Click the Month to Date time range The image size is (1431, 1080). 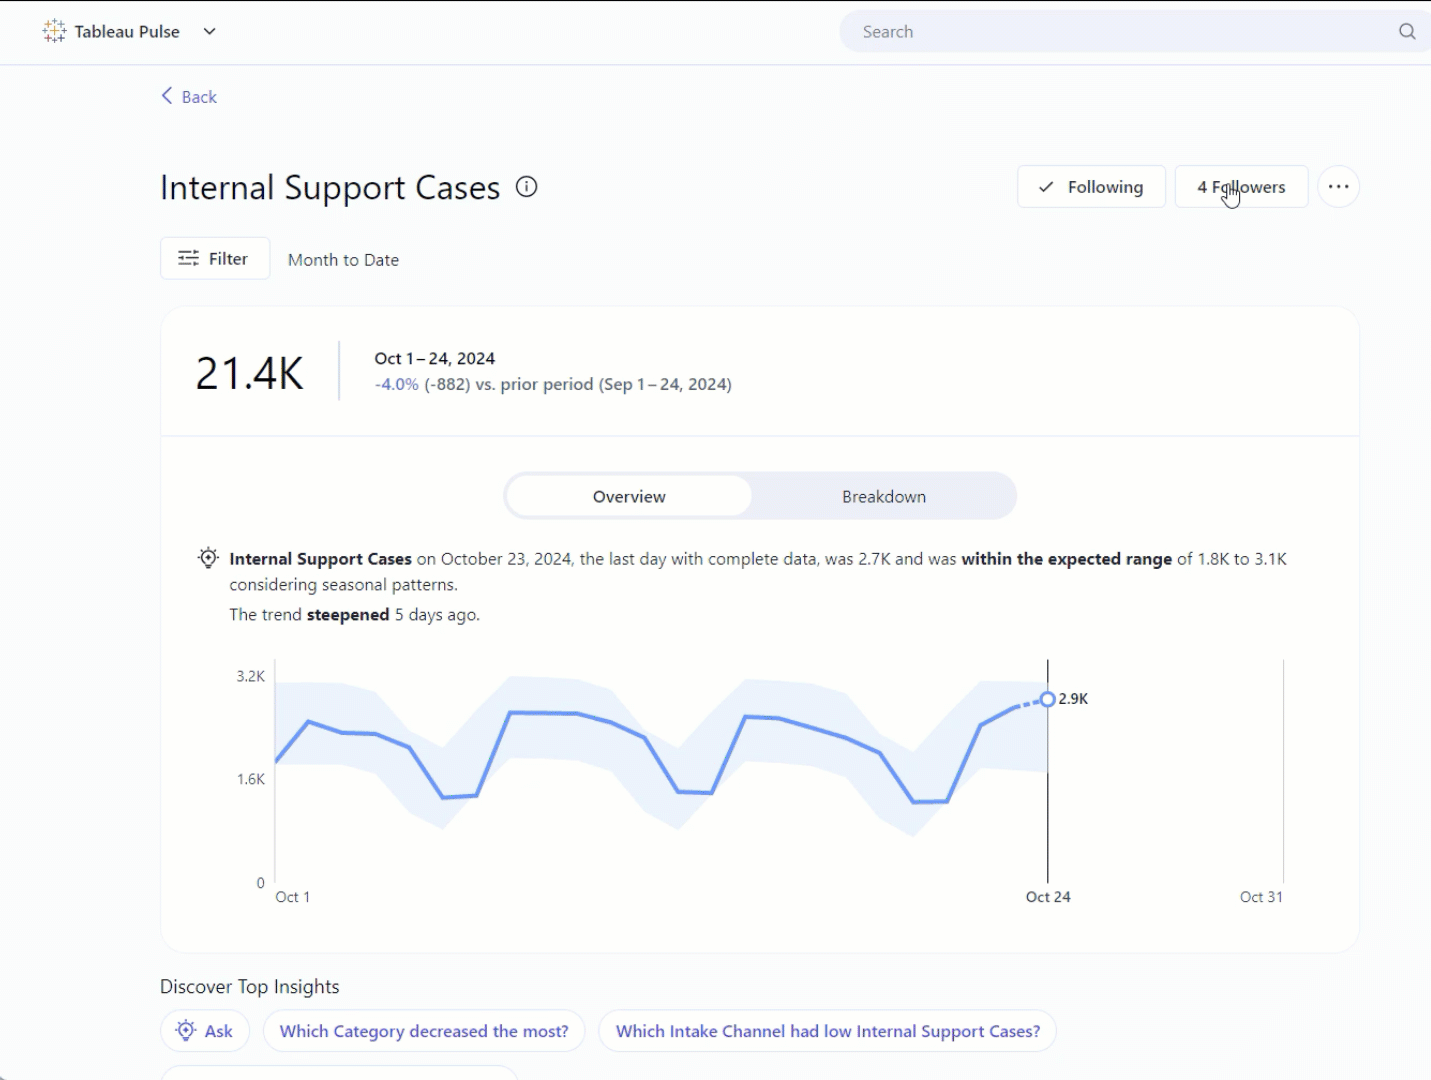(x=343, y=260)
